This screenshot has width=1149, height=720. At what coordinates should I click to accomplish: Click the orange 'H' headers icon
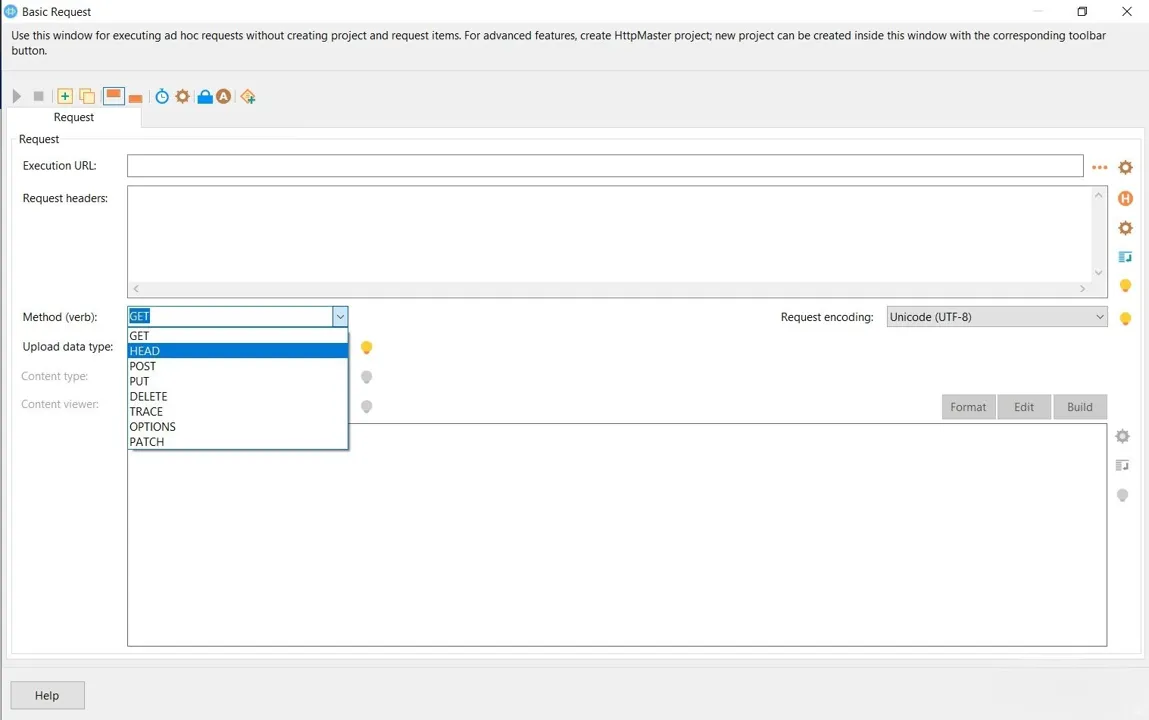1126,198
